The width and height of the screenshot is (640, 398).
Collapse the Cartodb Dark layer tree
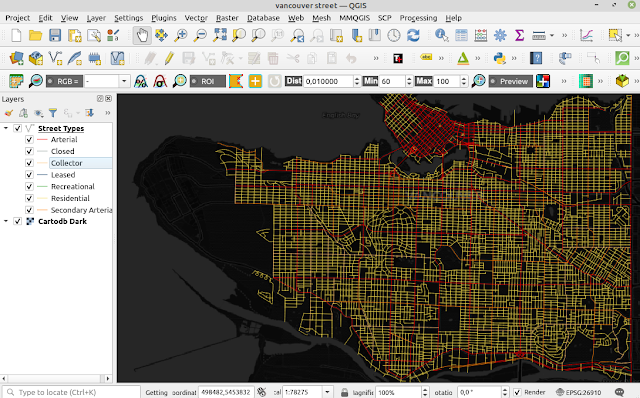(6, 221)
